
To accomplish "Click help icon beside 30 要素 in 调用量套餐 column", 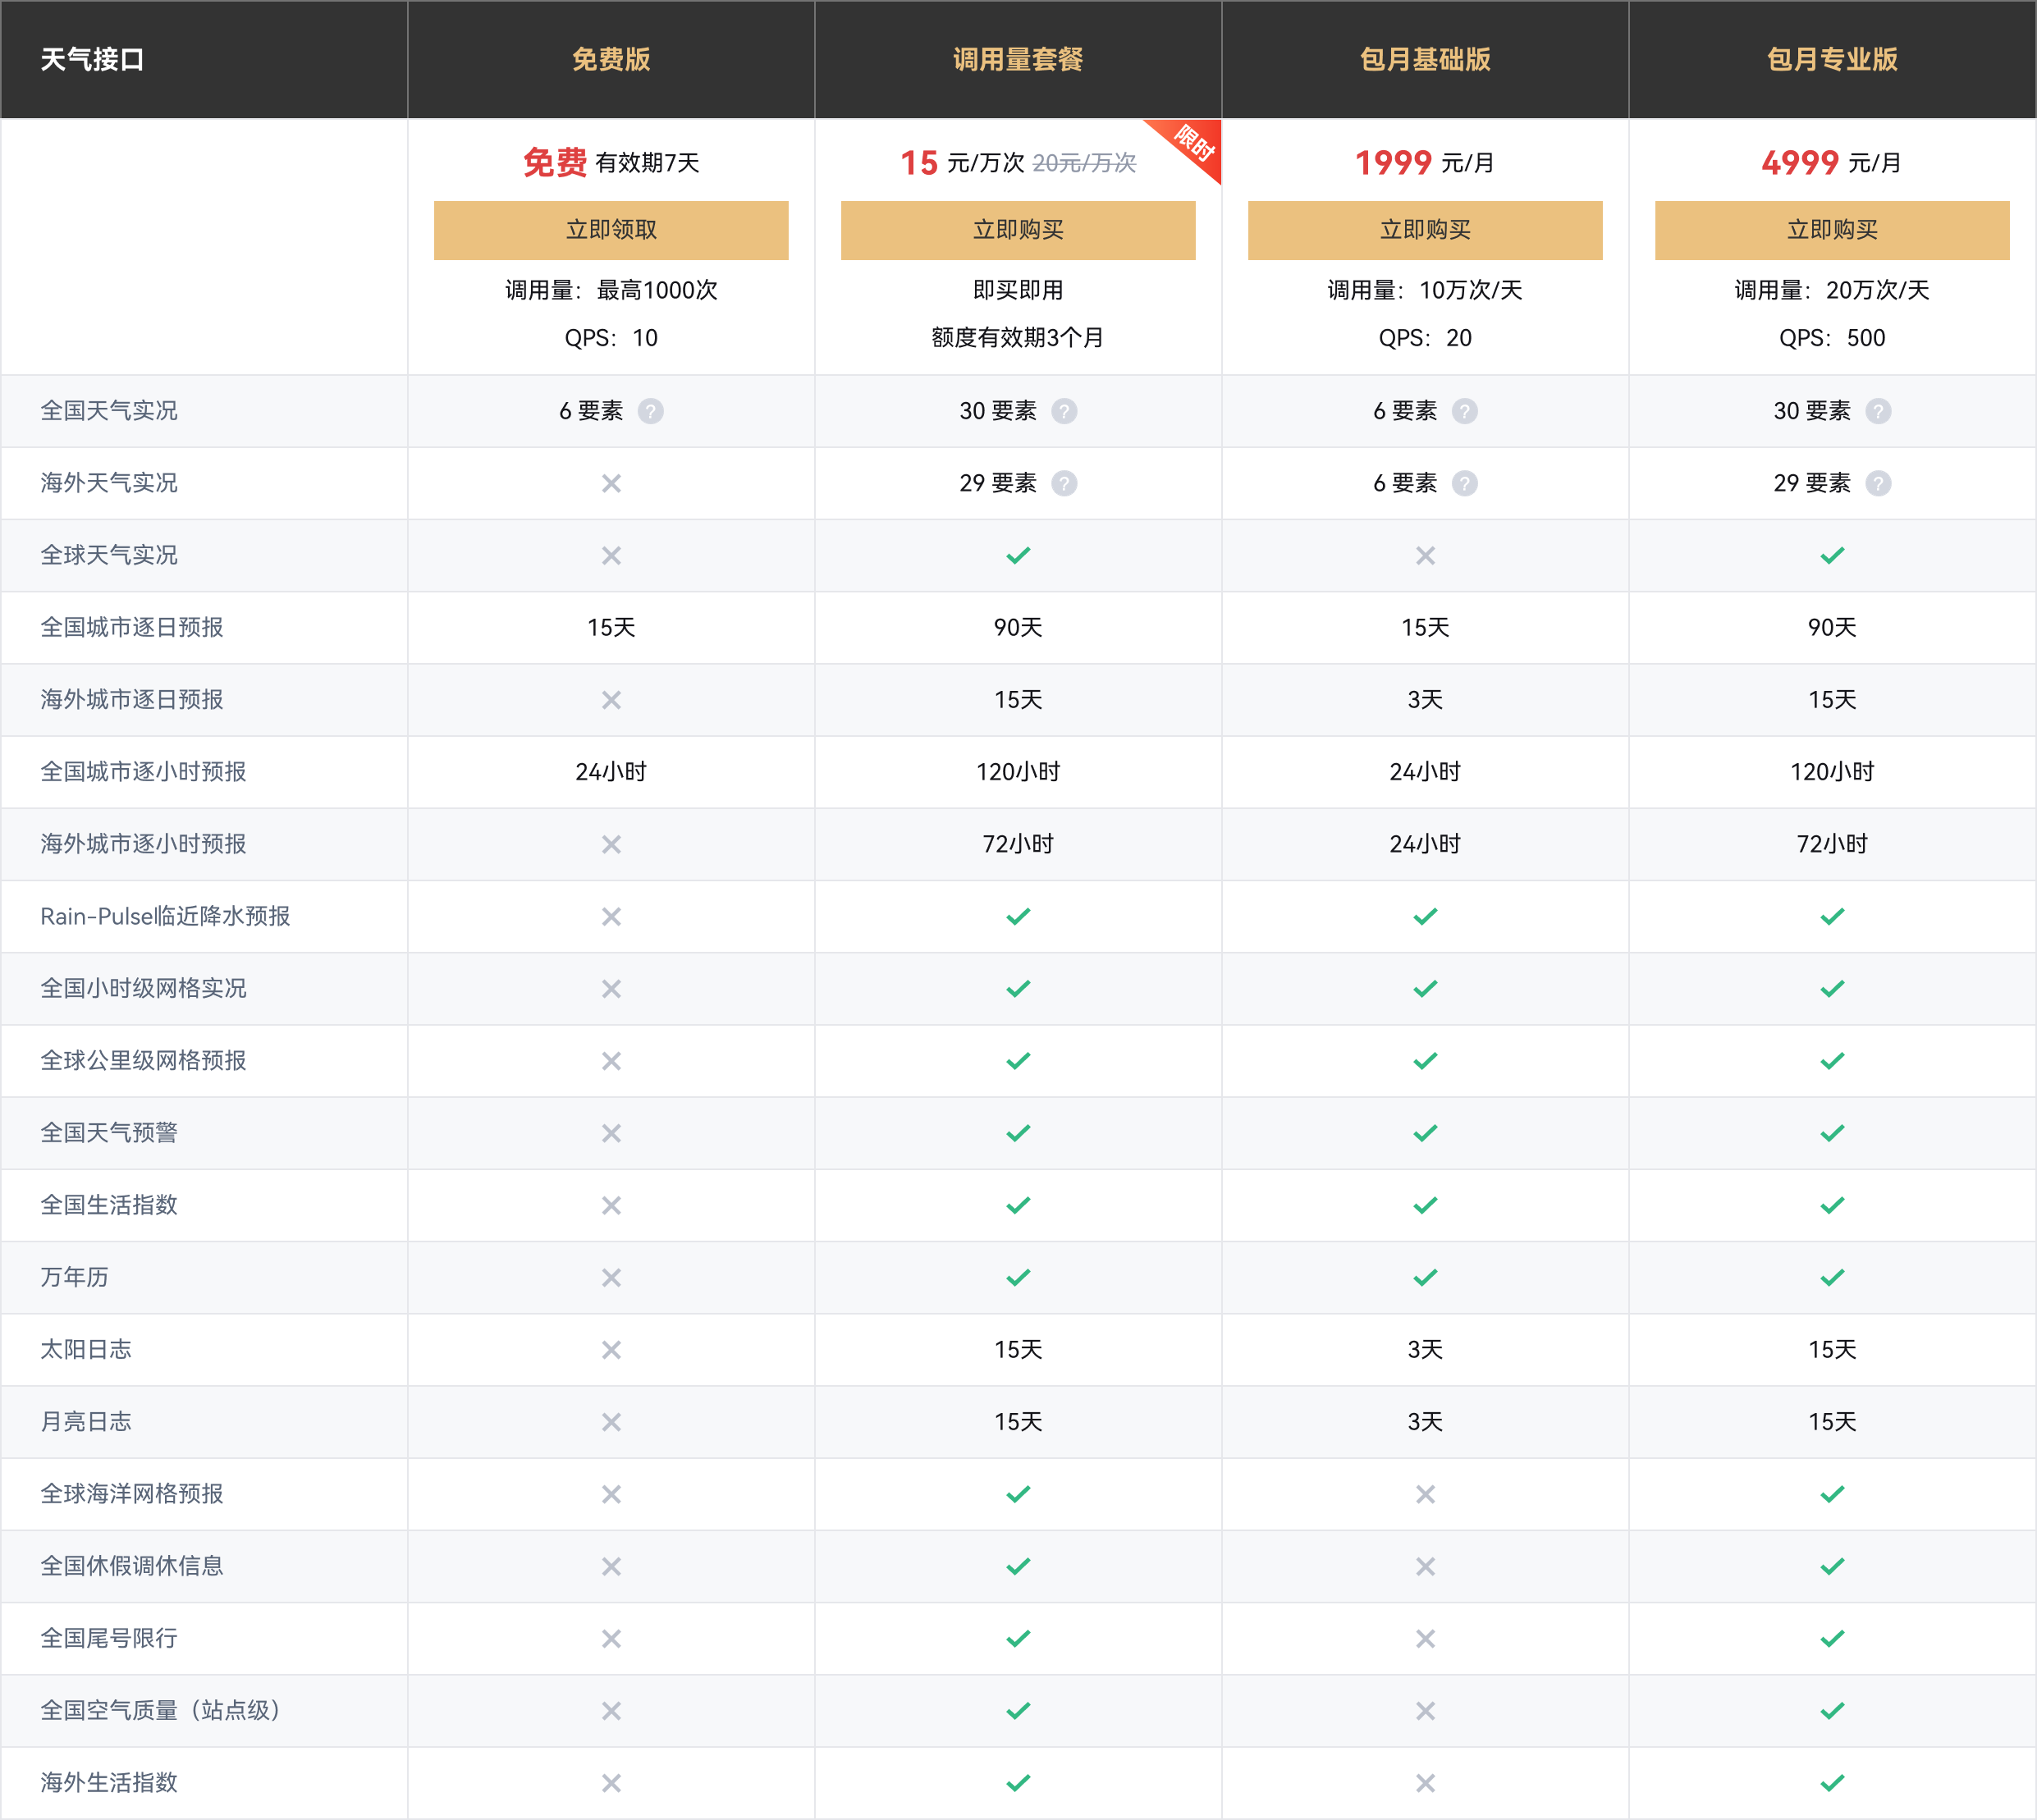I will coord(1065,411).
